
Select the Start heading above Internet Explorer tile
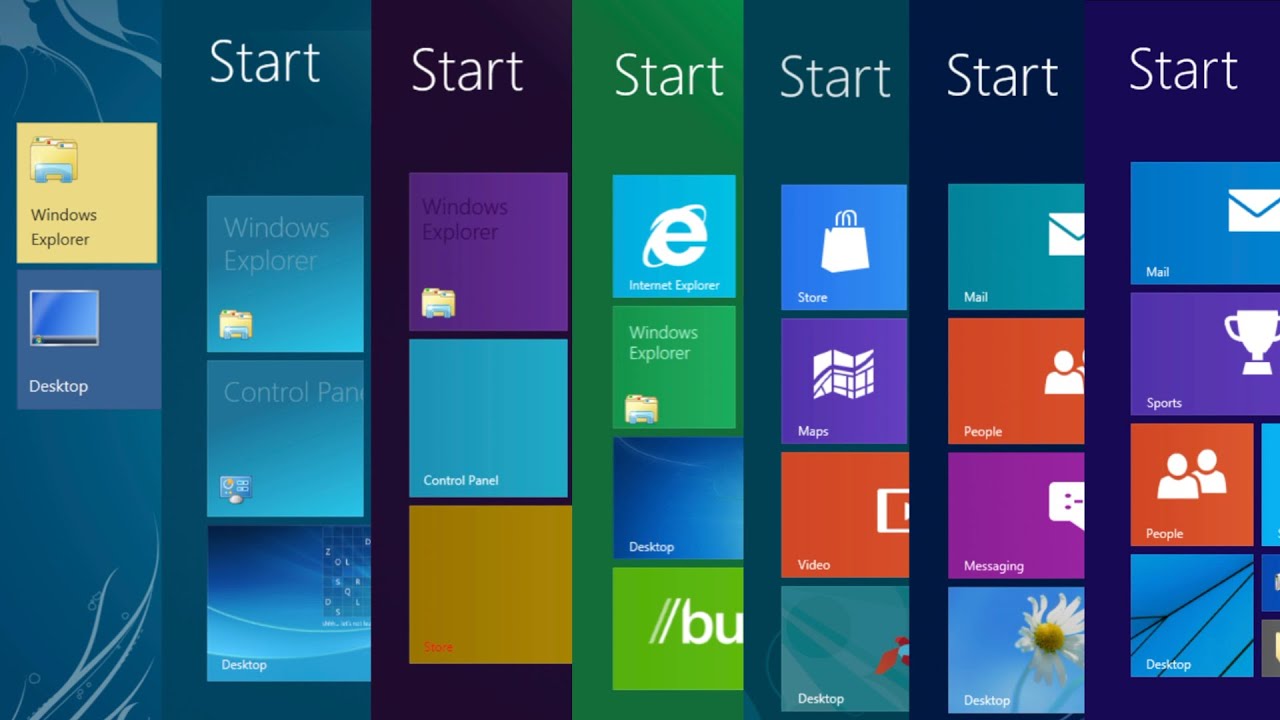(x=669, y=75)
